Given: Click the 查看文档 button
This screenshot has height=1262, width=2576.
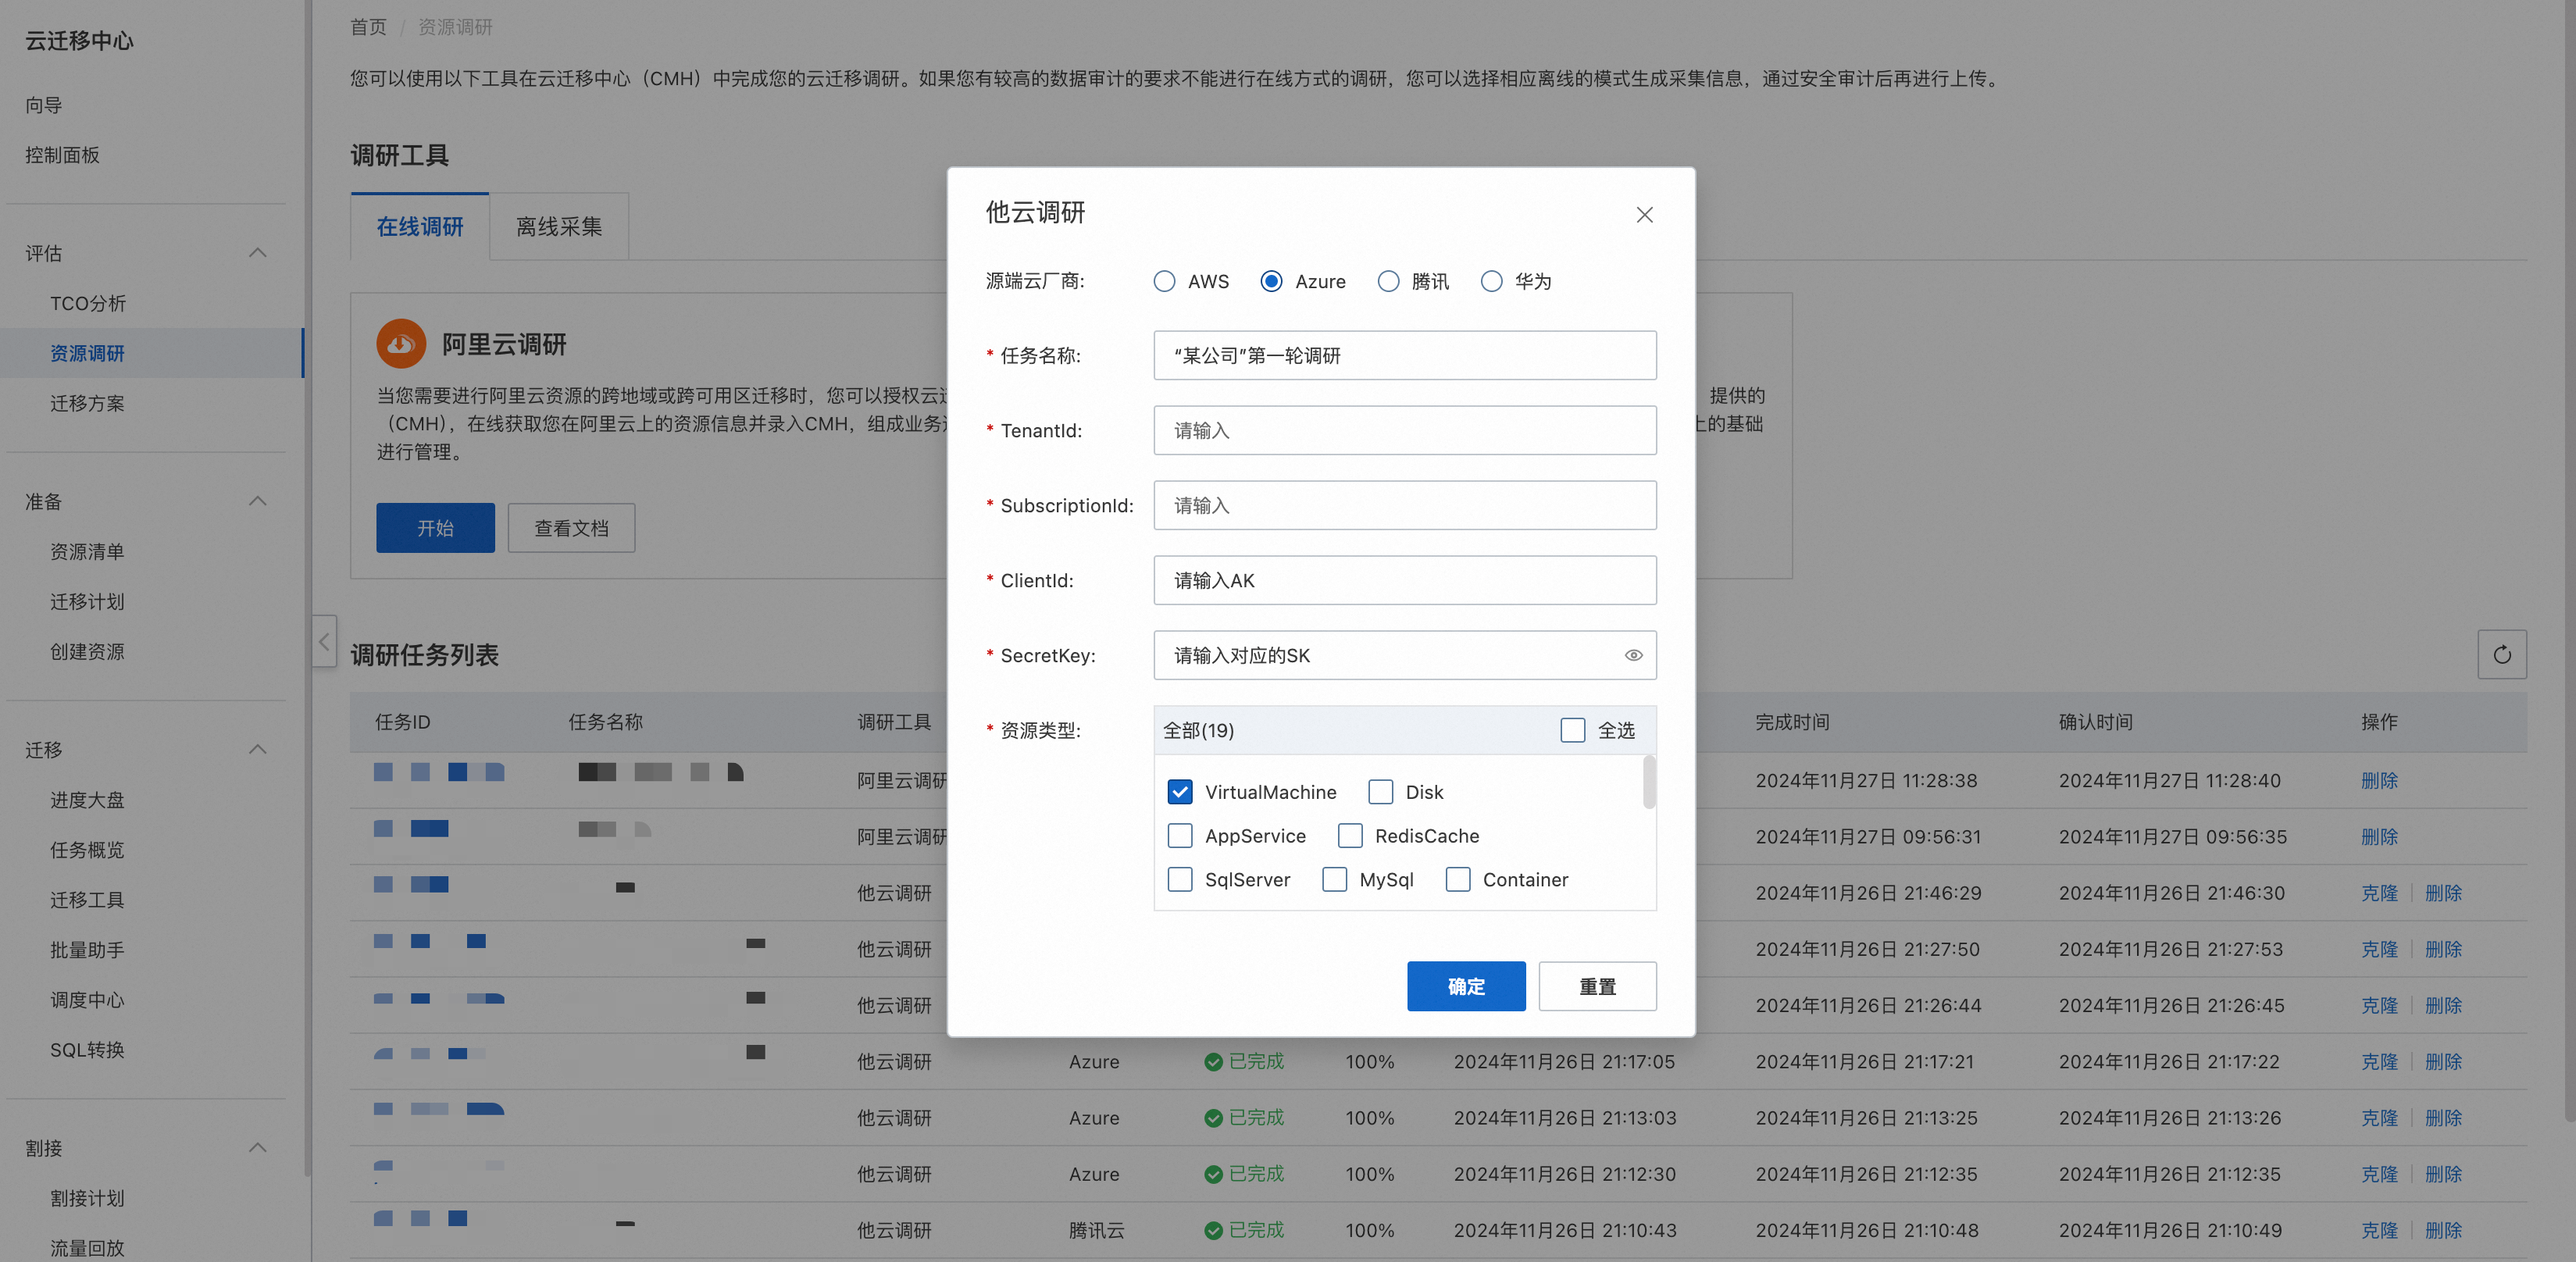Looking at the screenshot, I should tap(571, 527).
